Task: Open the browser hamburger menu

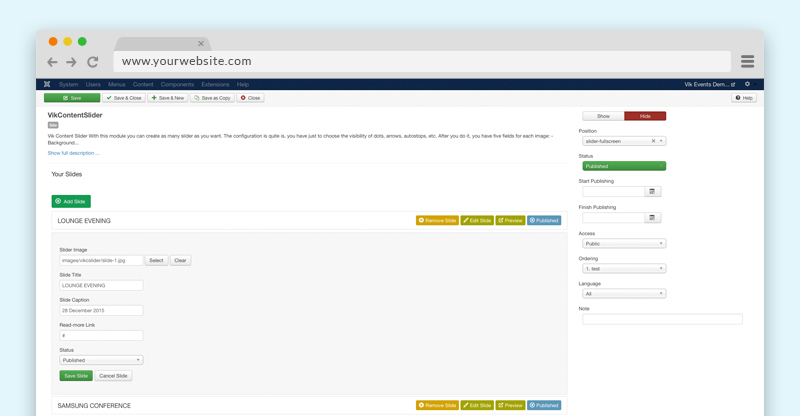Action: pyautogui.click(x=747, y=61)
